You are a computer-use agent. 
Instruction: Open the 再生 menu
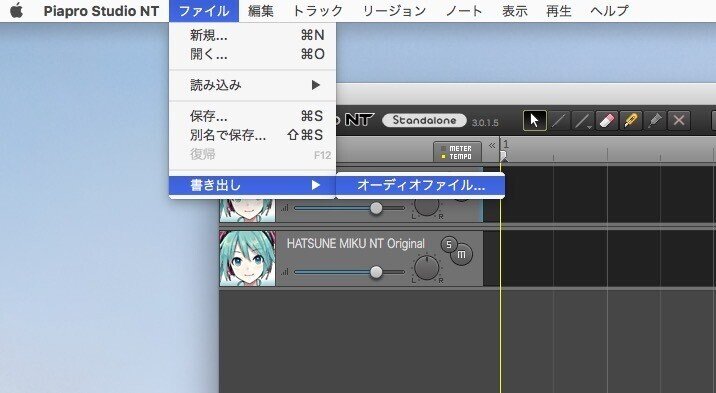click(559, 10)
